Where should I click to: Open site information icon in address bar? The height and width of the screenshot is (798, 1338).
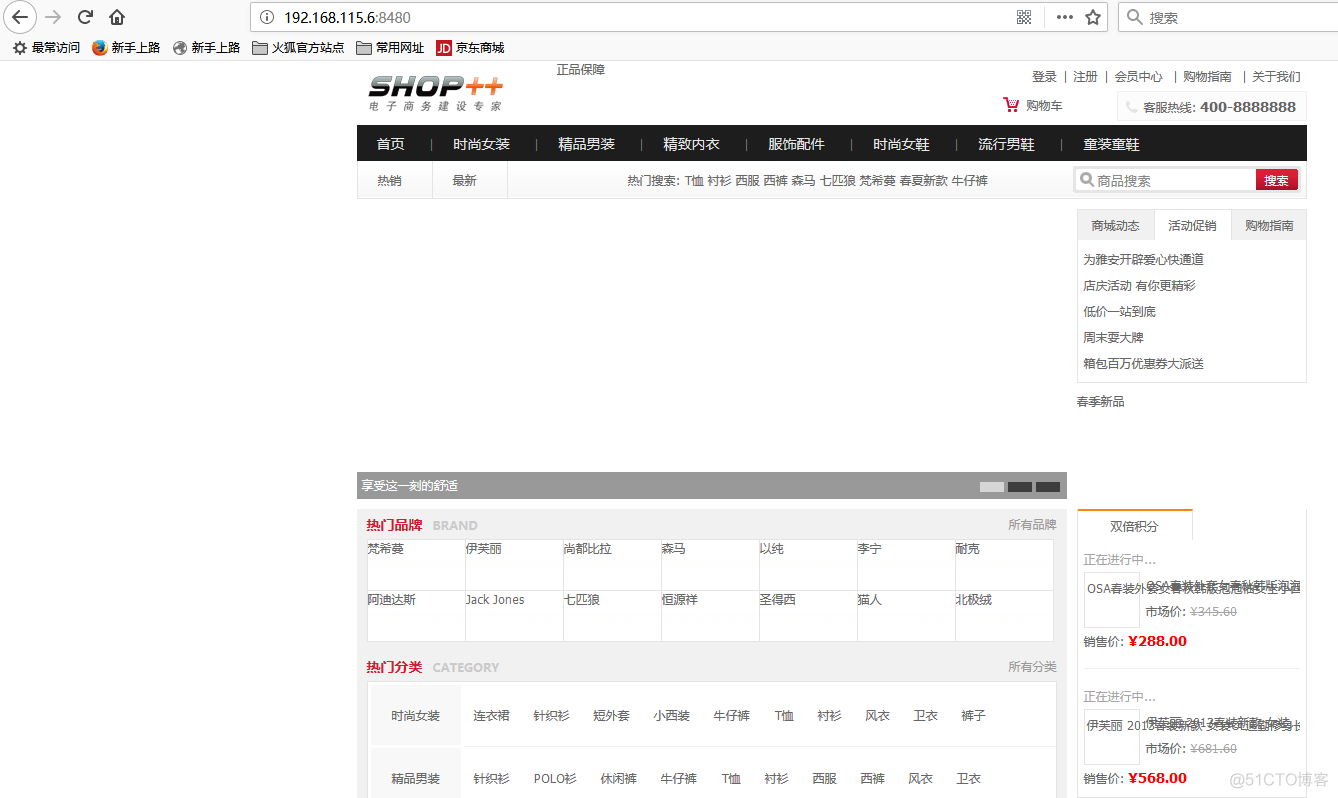(266, 17)
